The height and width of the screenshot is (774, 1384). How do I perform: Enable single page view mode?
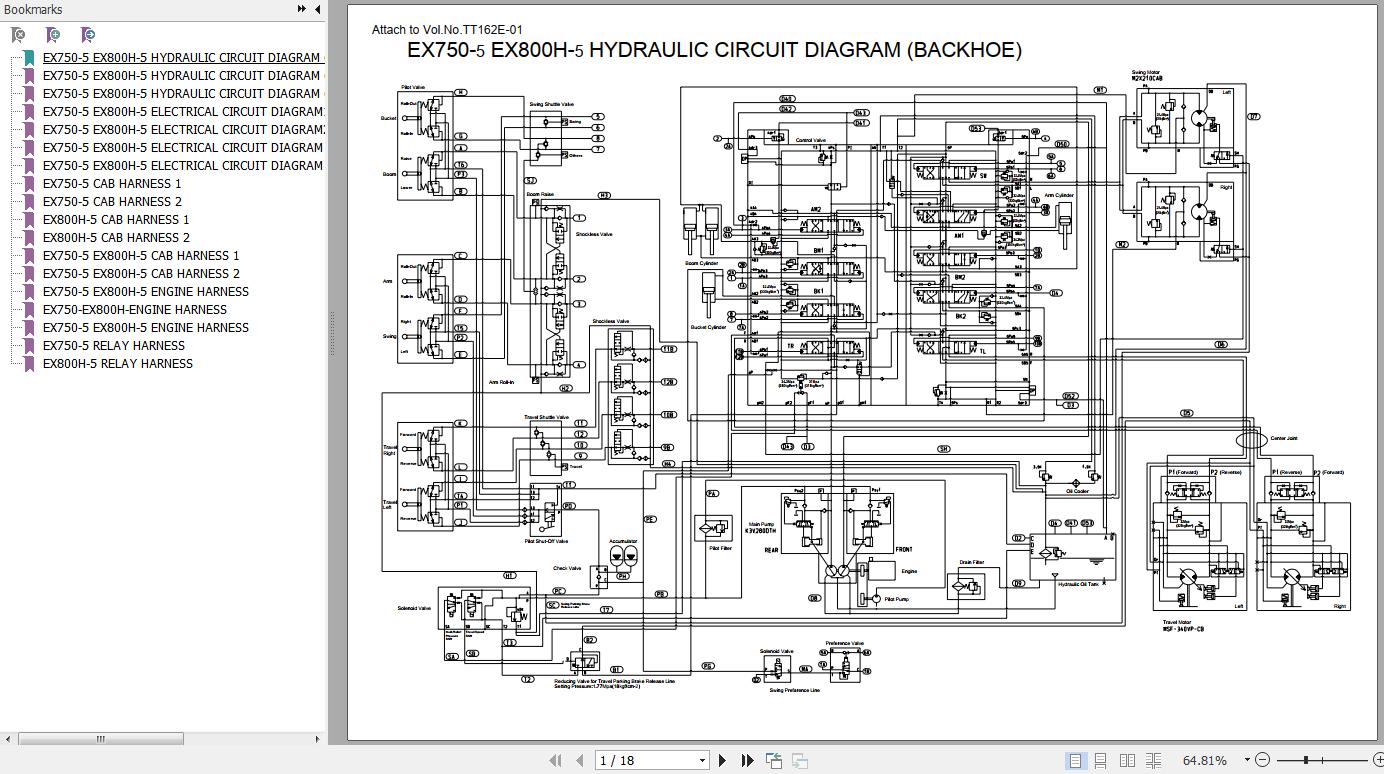point(1075,761)
